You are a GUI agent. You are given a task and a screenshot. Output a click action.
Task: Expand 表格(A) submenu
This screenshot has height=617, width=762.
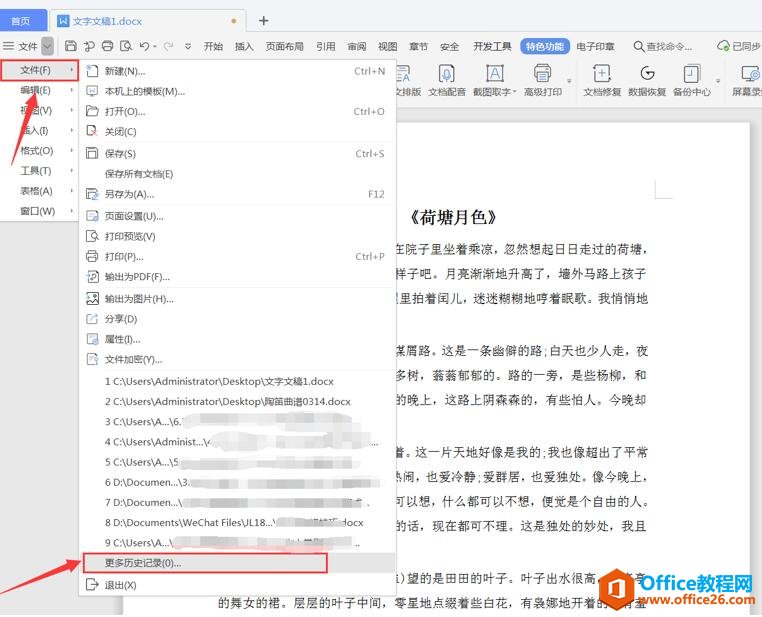click(x=39, y=191)
